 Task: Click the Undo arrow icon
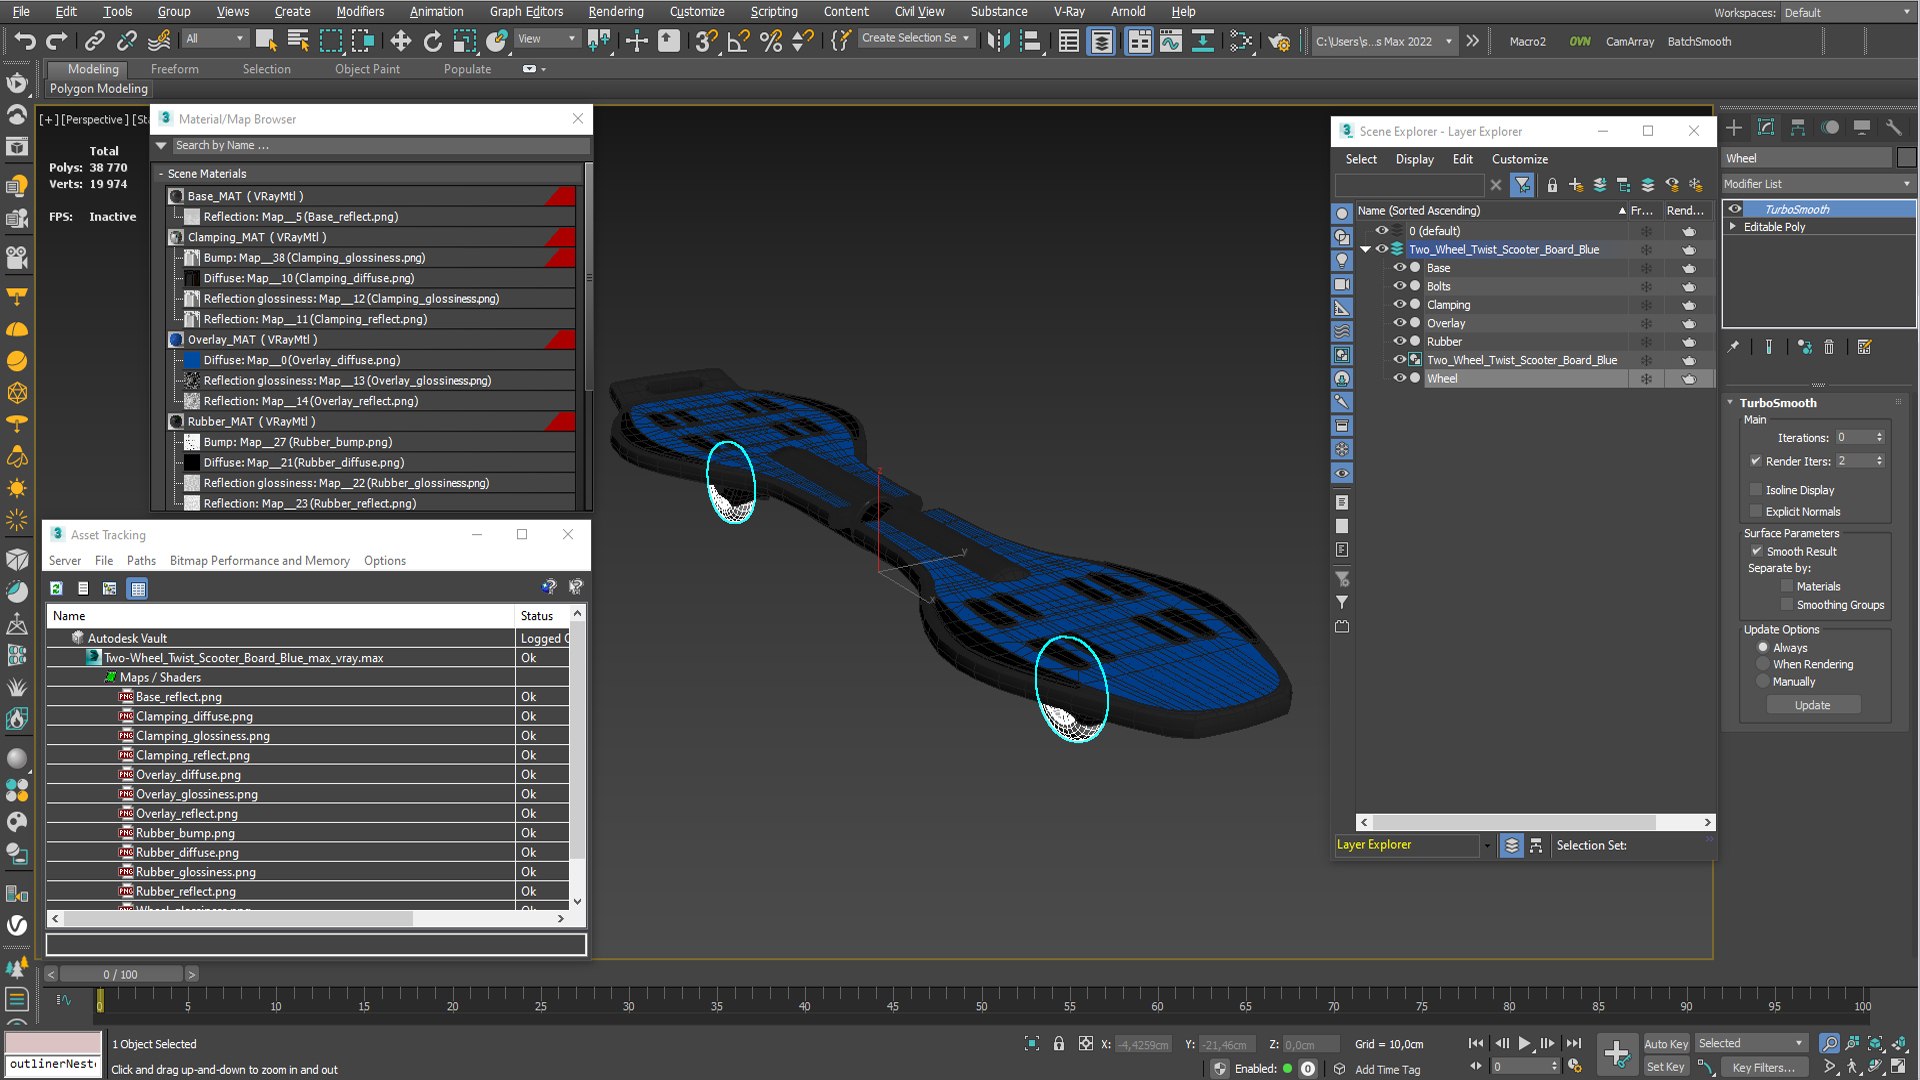point(25,41)
